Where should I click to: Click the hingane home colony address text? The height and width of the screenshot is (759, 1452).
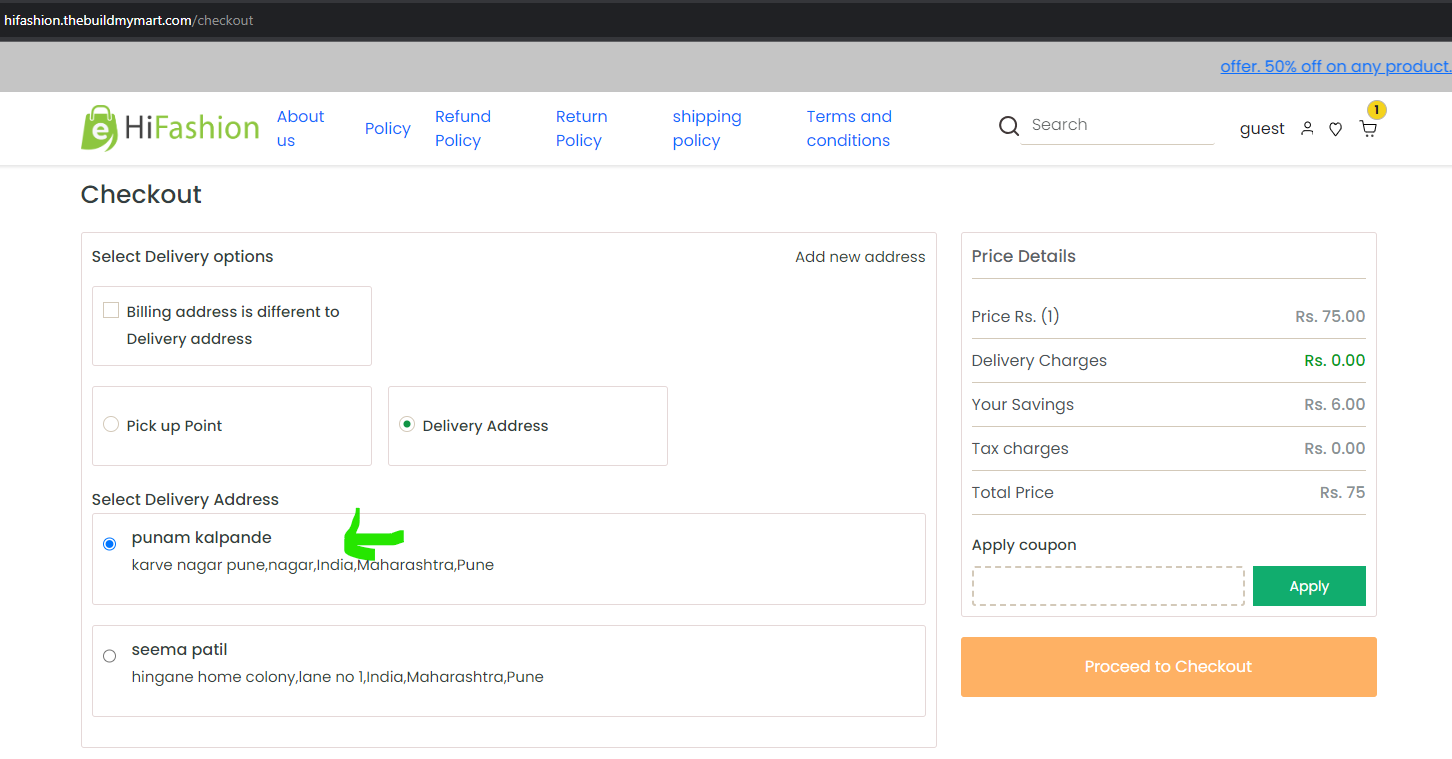point(338,677)
